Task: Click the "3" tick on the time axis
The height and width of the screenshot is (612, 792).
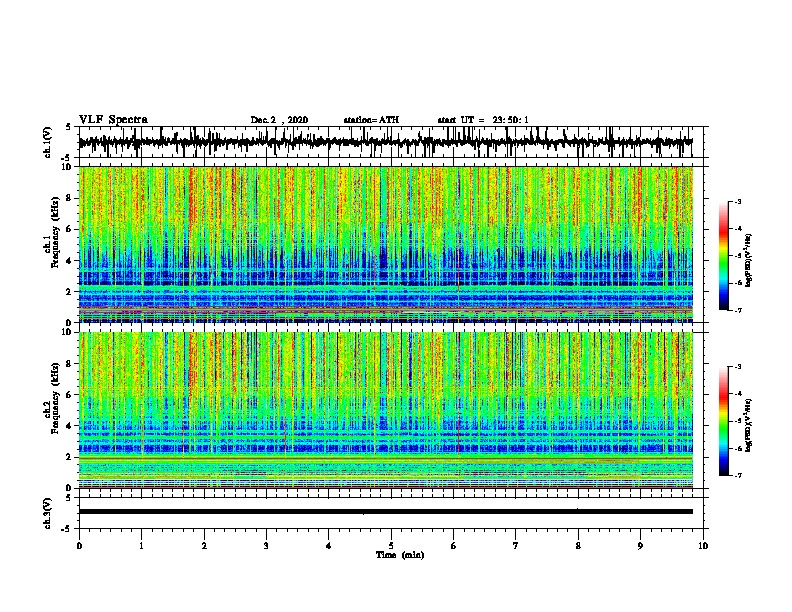Action: [x=266, y=545]
